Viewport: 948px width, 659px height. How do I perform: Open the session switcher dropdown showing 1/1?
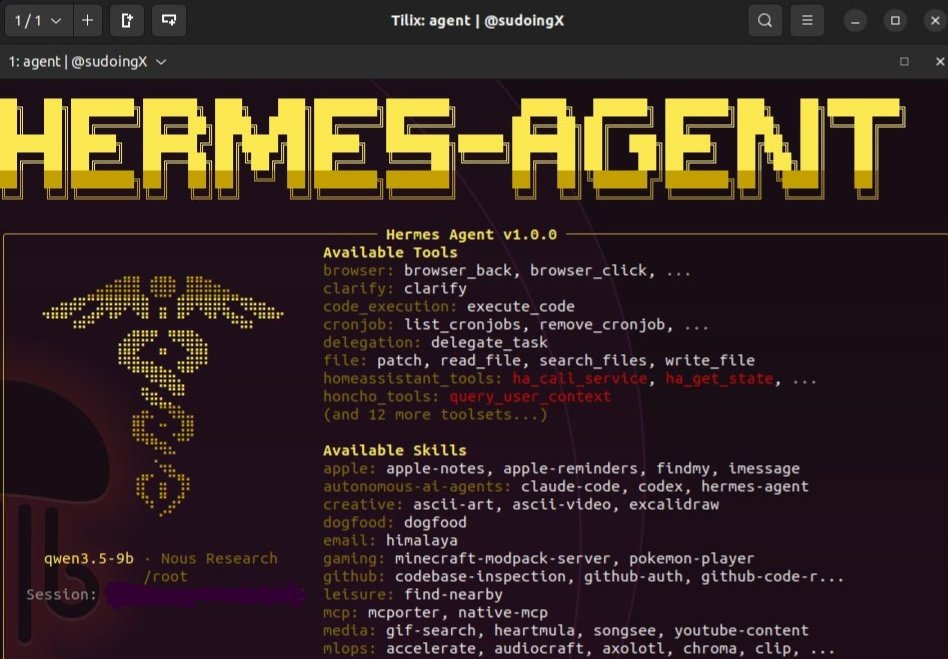(39, 21)
